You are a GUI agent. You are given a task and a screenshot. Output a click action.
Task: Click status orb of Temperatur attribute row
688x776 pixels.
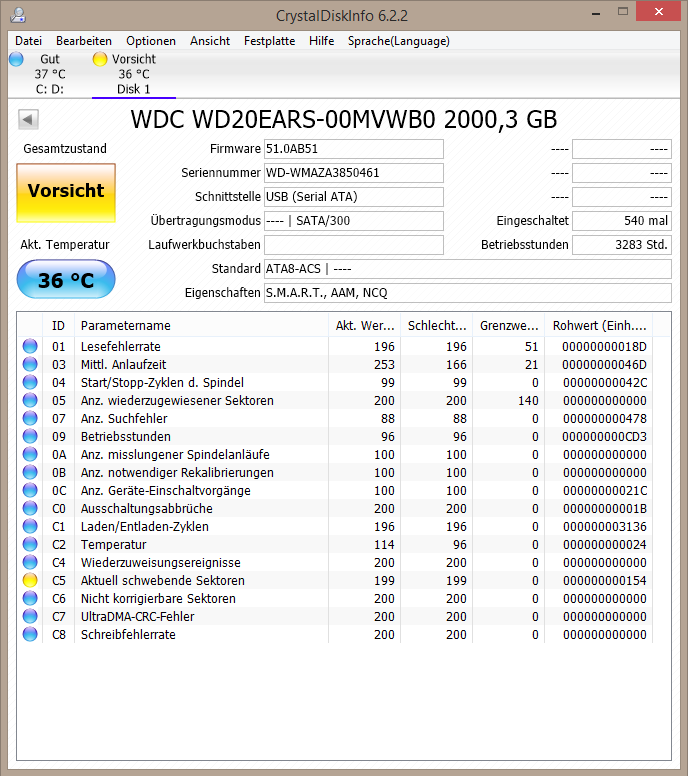tap(30, 544)
